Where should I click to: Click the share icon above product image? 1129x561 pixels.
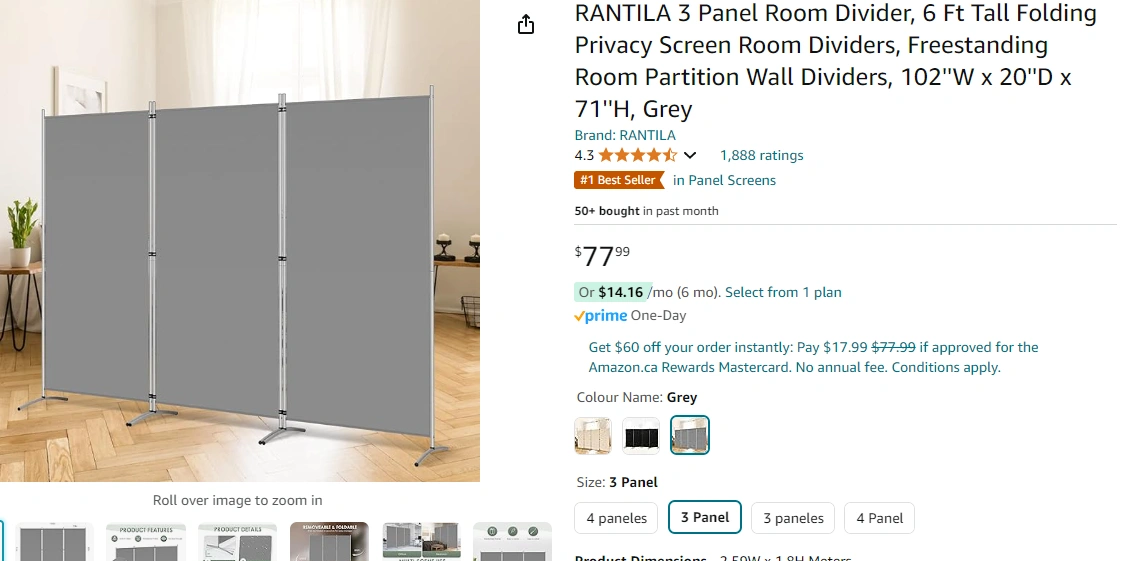(x=526, y=24)
